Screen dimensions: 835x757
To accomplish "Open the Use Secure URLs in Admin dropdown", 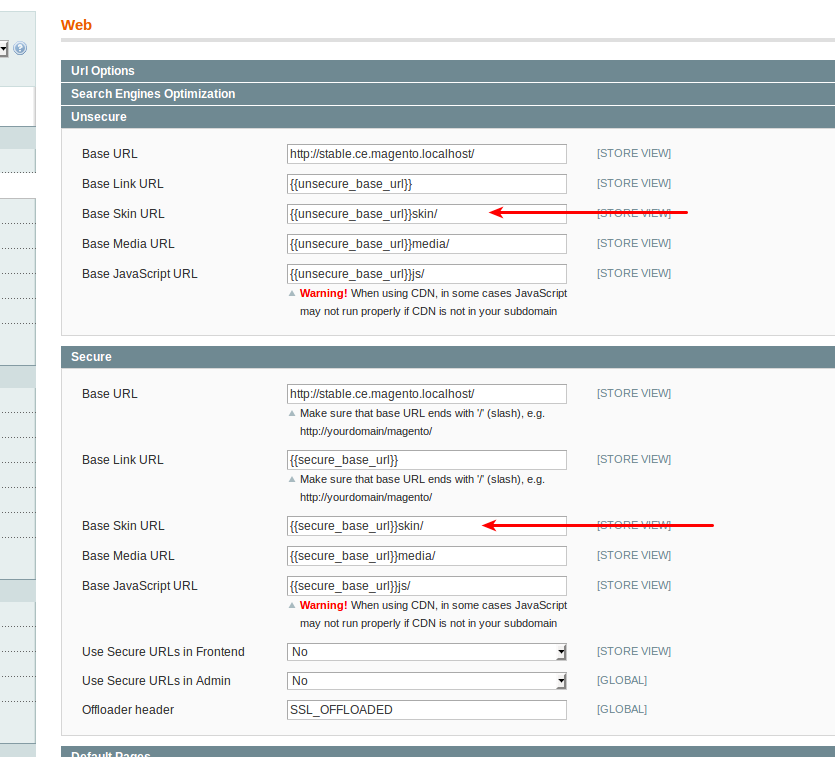I will tap(426, 681).
